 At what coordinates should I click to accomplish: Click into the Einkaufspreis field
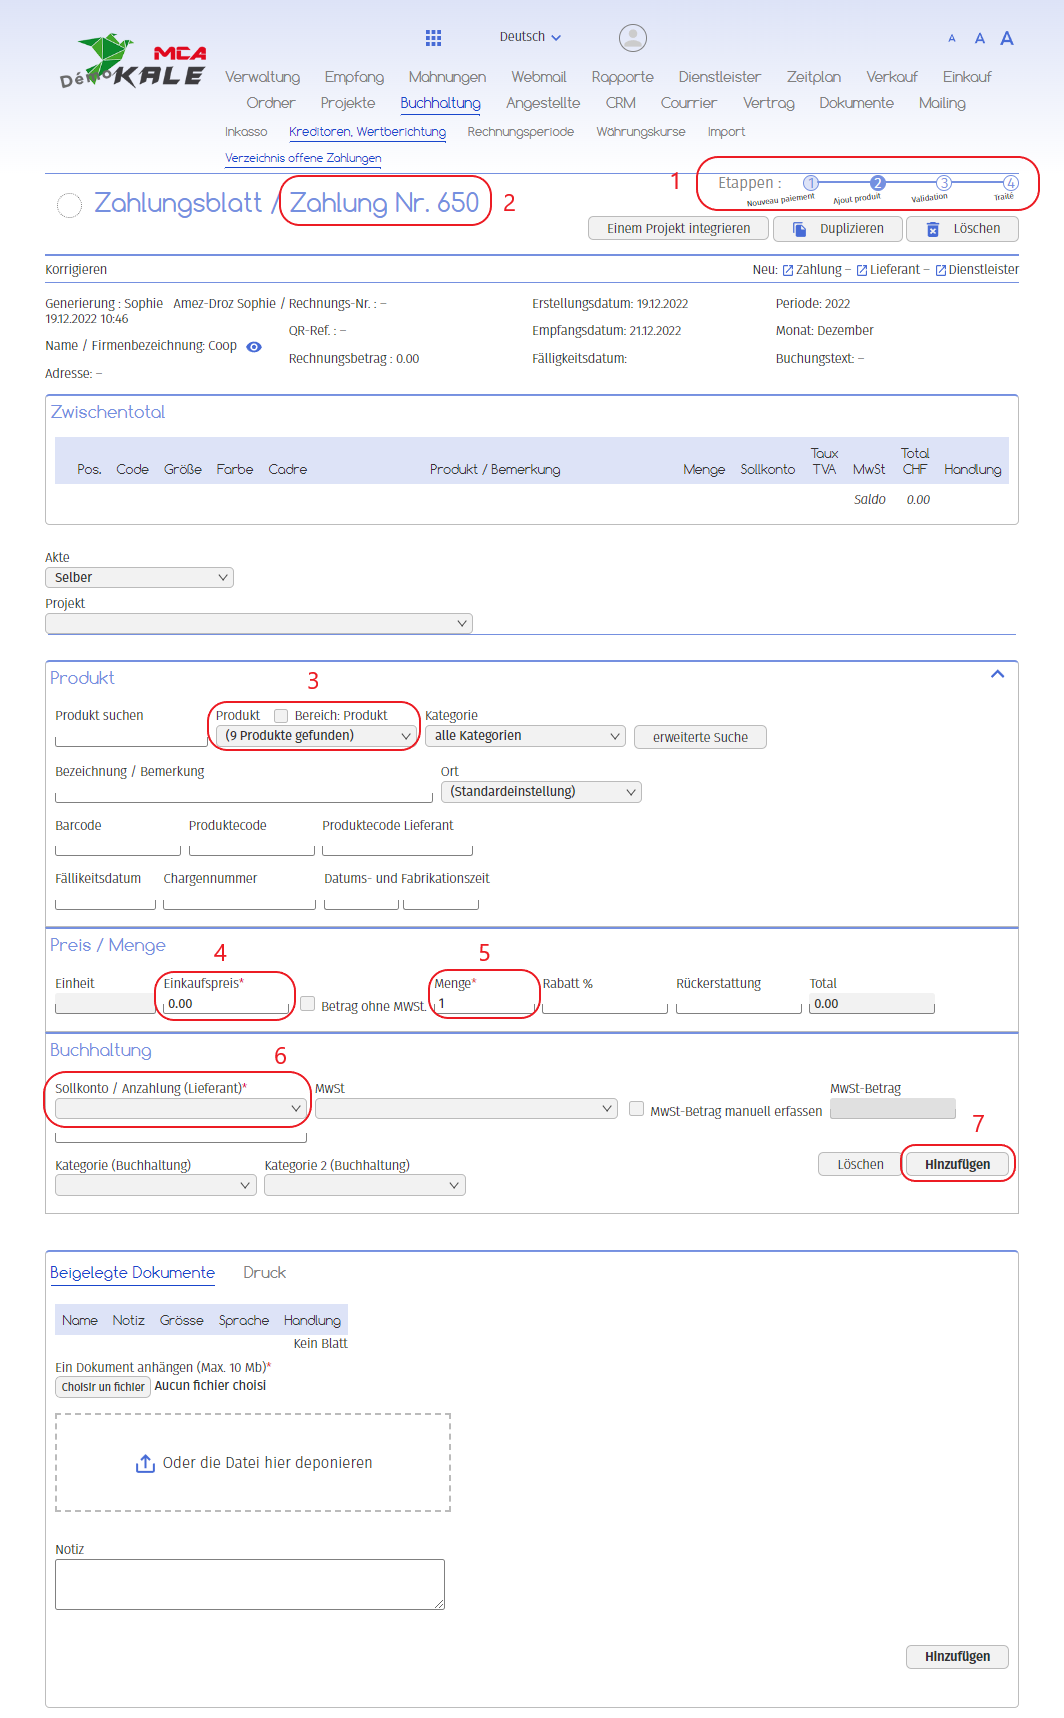click(x=227, y=1004)
